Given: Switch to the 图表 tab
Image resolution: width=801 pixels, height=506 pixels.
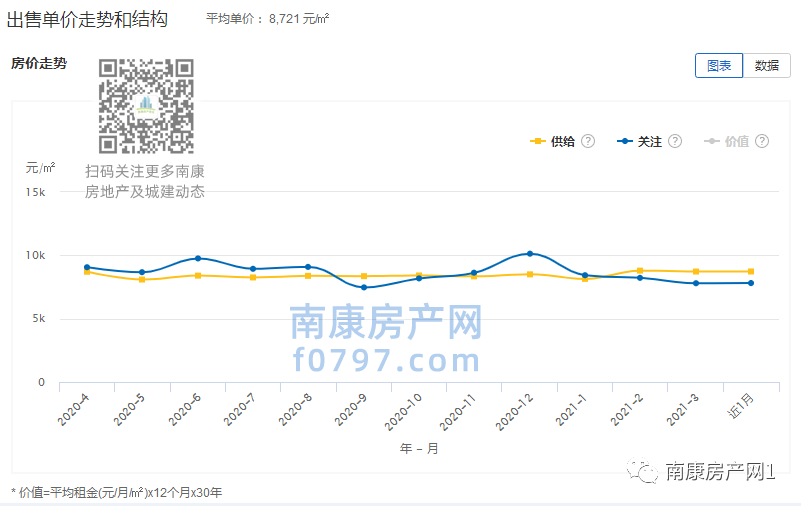Looking at the screenshot, I should (x=719, y=65).
